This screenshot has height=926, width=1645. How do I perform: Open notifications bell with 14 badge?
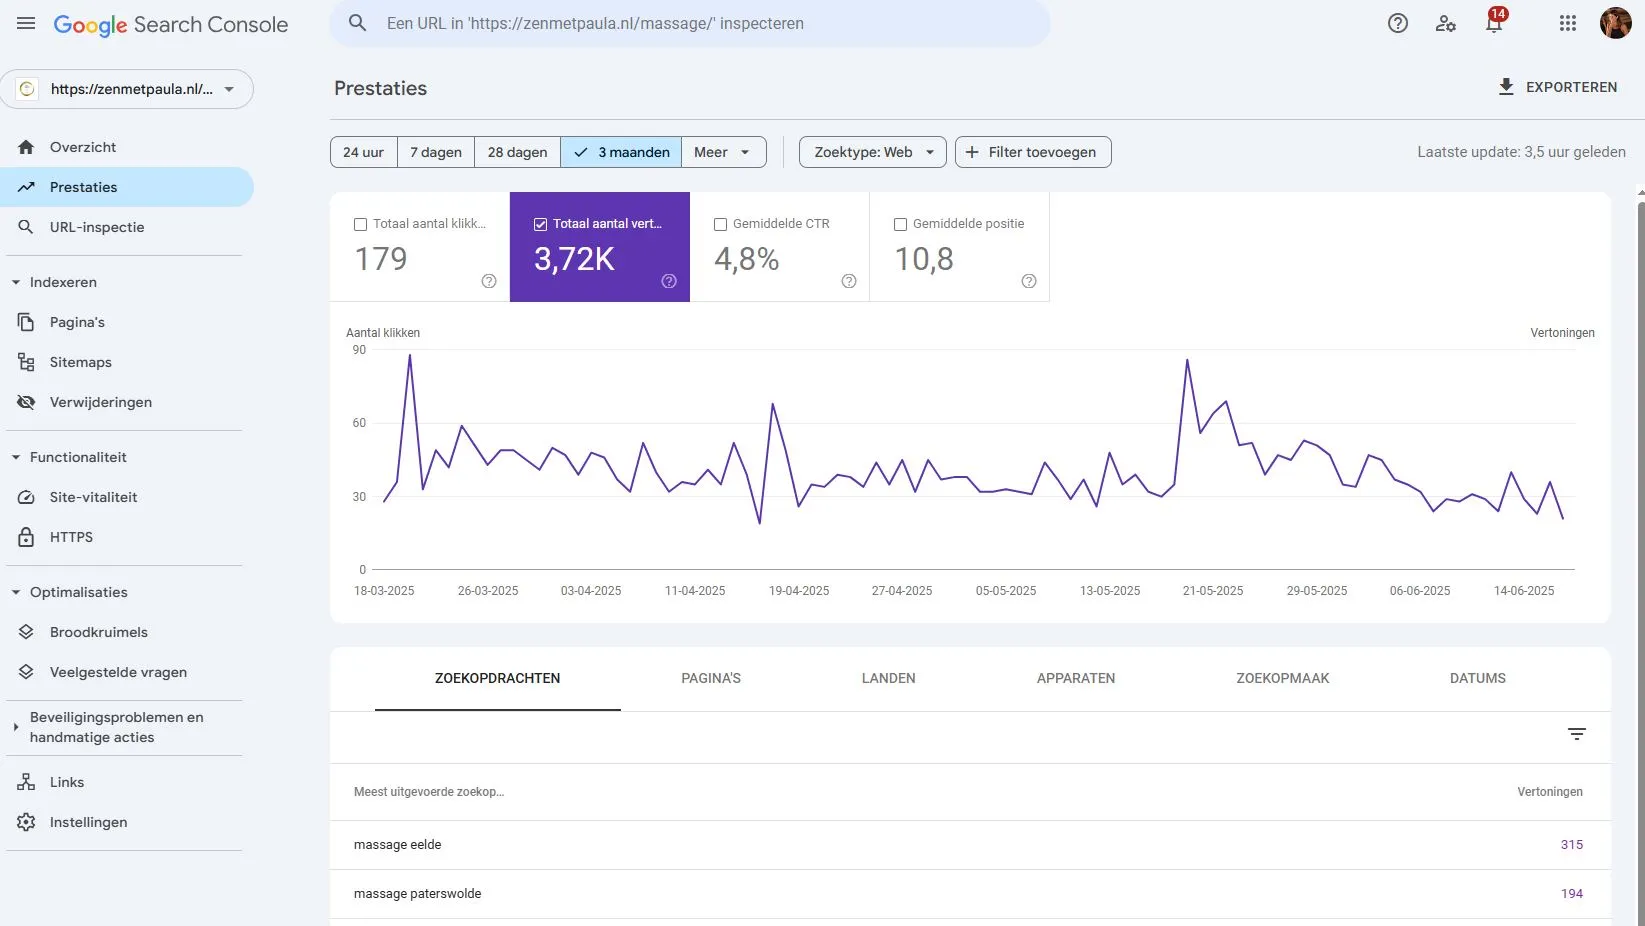1494,23
